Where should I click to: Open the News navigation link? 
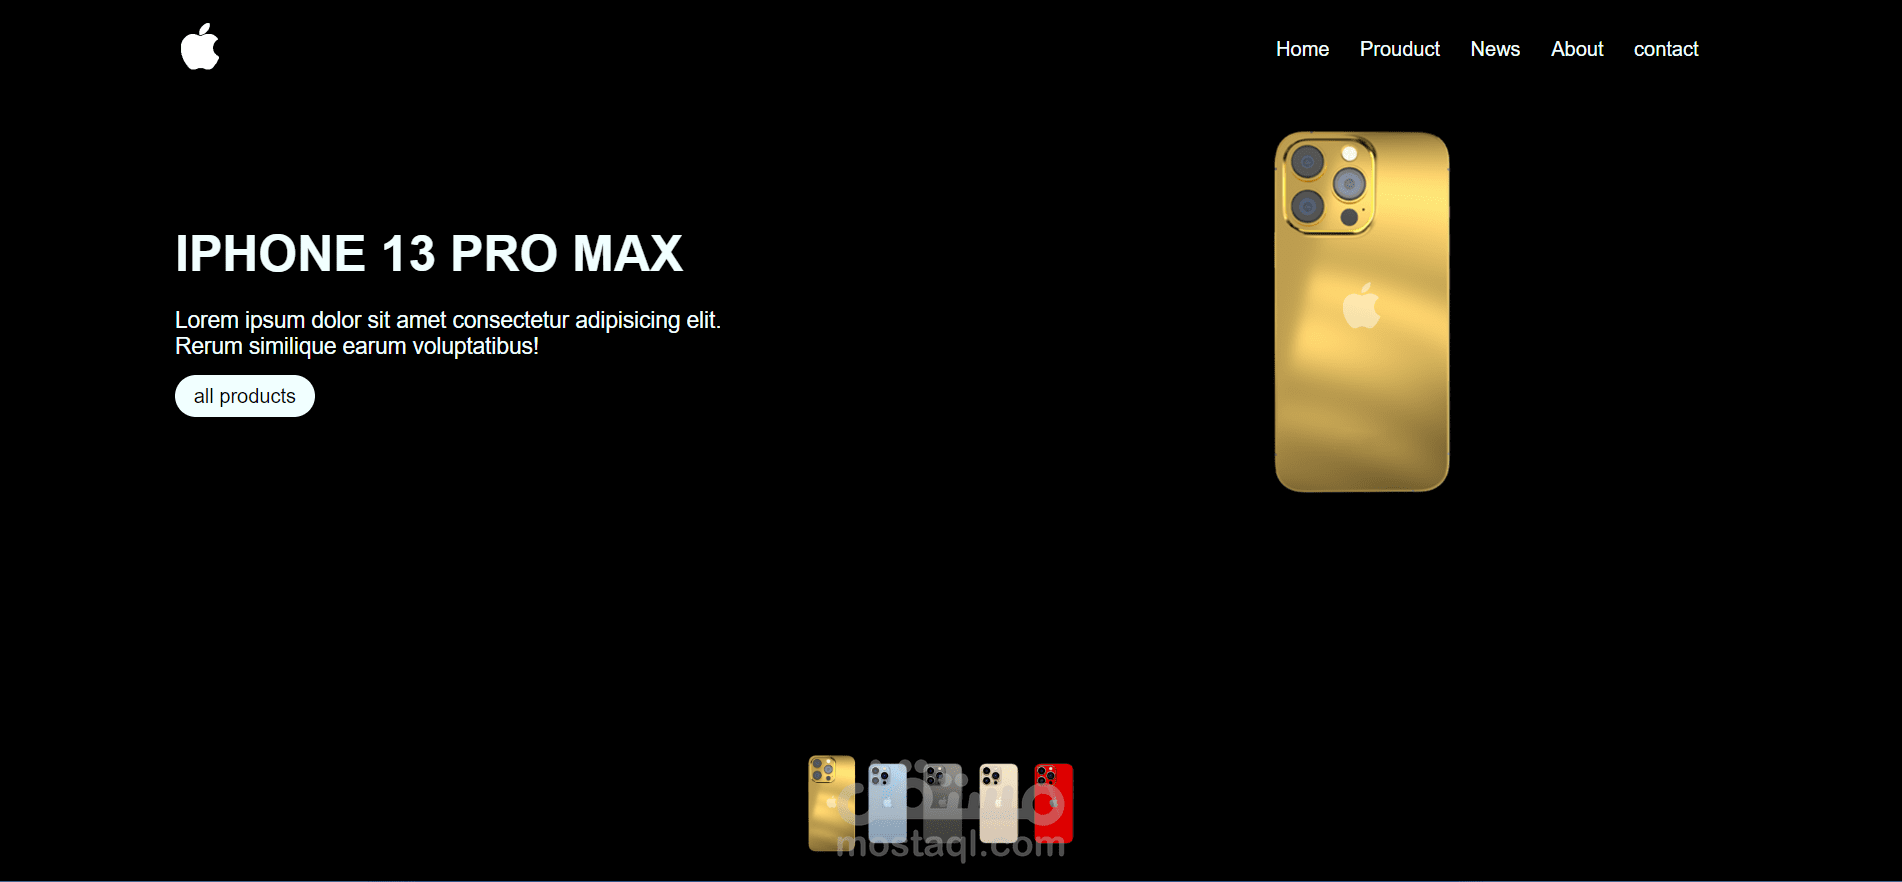tap(1495, 49)
